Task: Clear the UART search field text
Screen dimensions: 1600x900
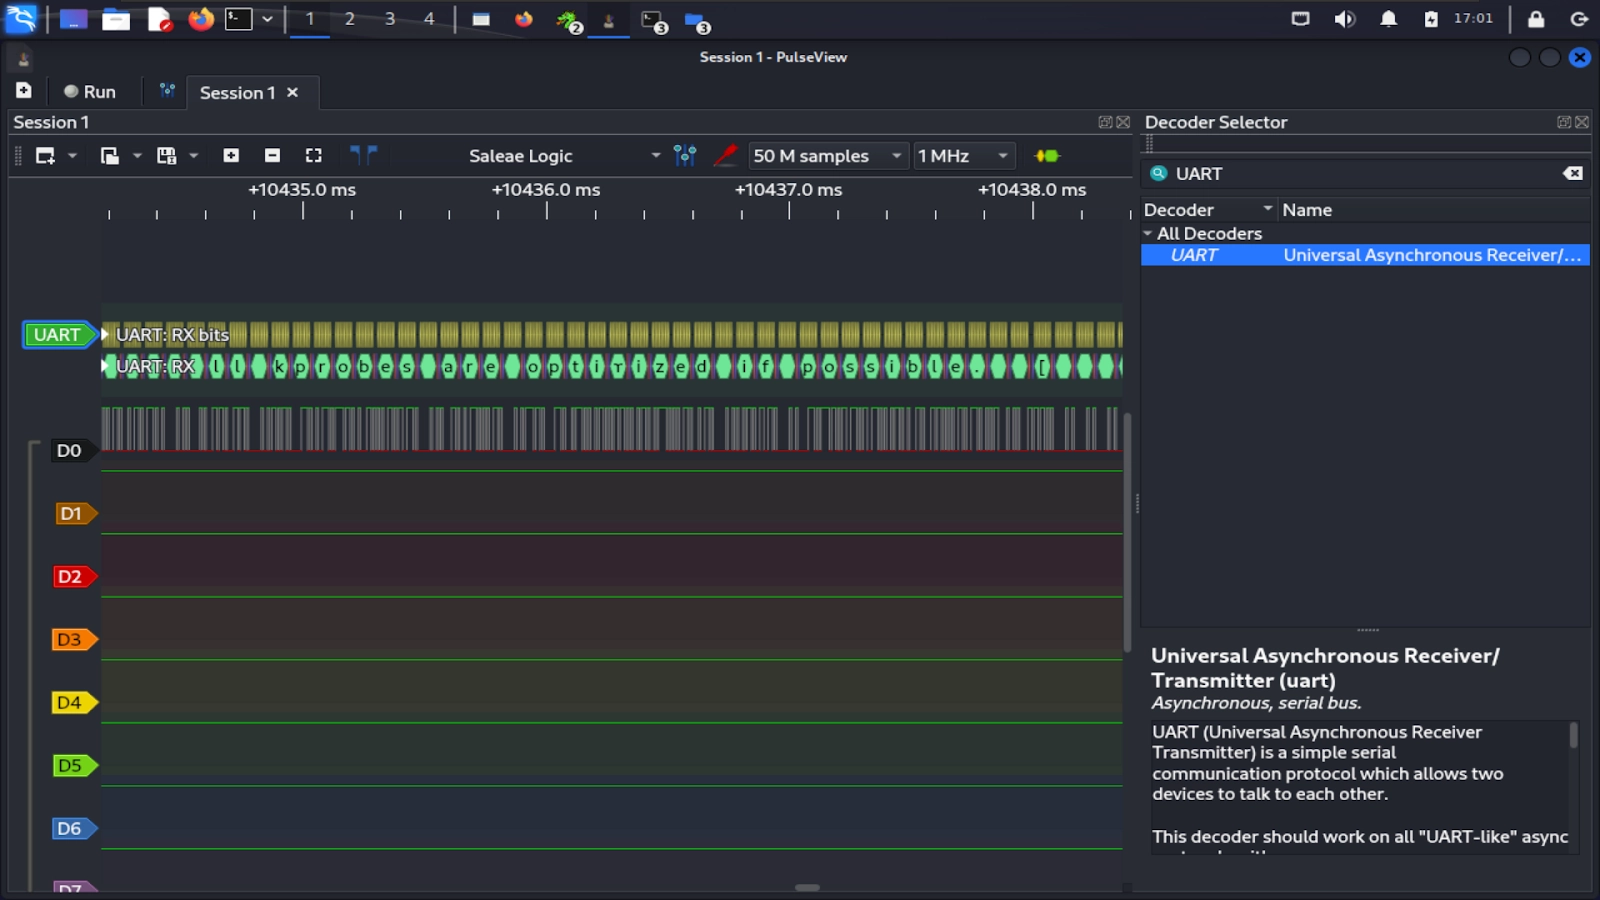Action: pyautogui.click(x=1573, y=173)
